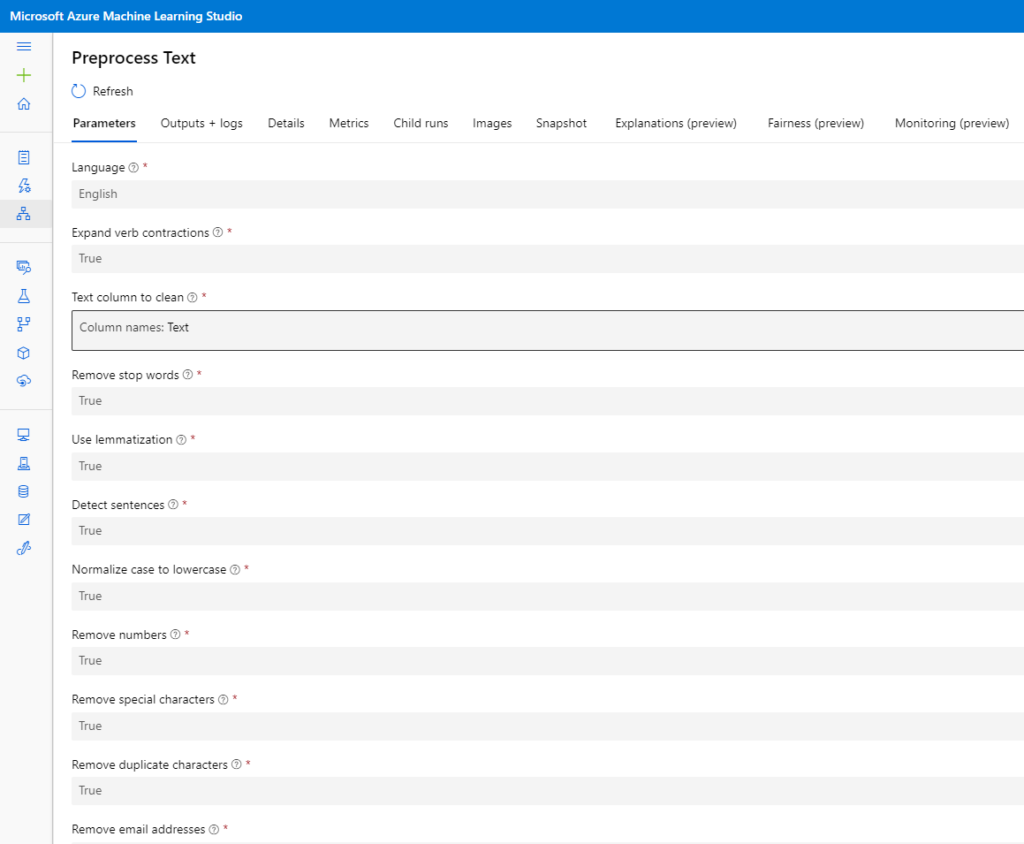Click help icon beside Remove stop words

(x=187, y=375)
